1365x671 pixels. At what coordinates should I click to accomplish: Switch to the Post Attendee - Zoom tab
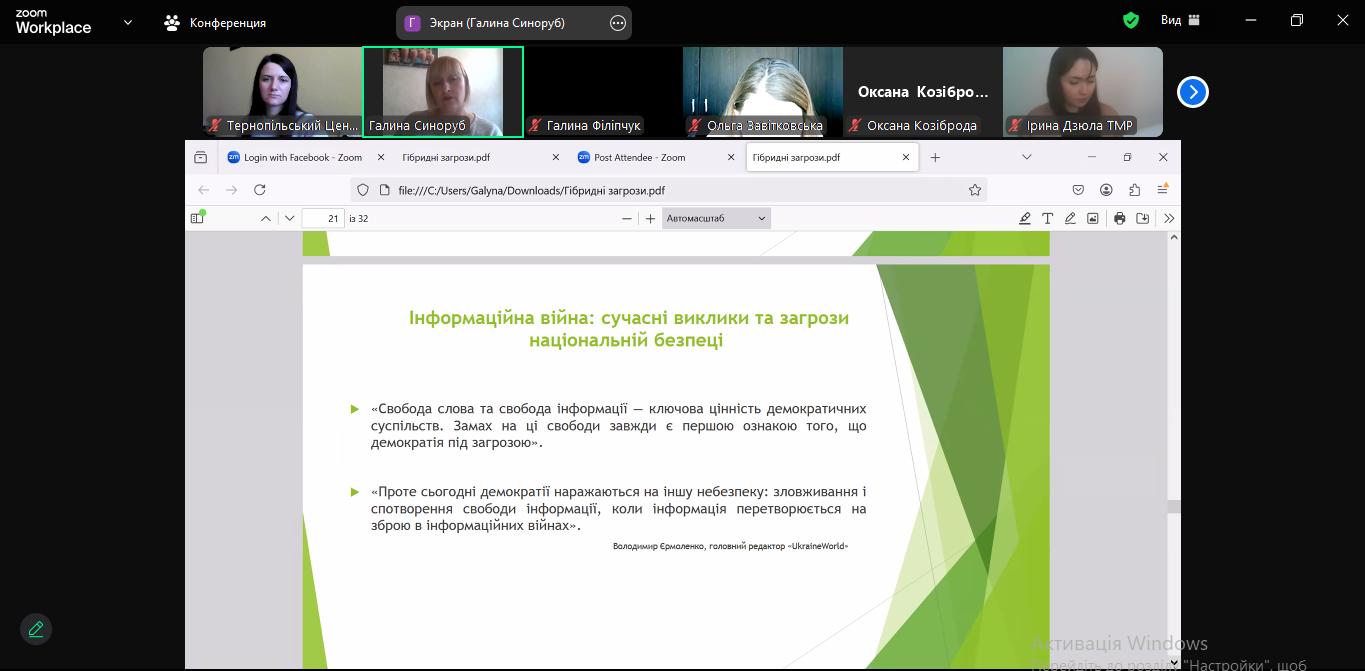point(640,157)
